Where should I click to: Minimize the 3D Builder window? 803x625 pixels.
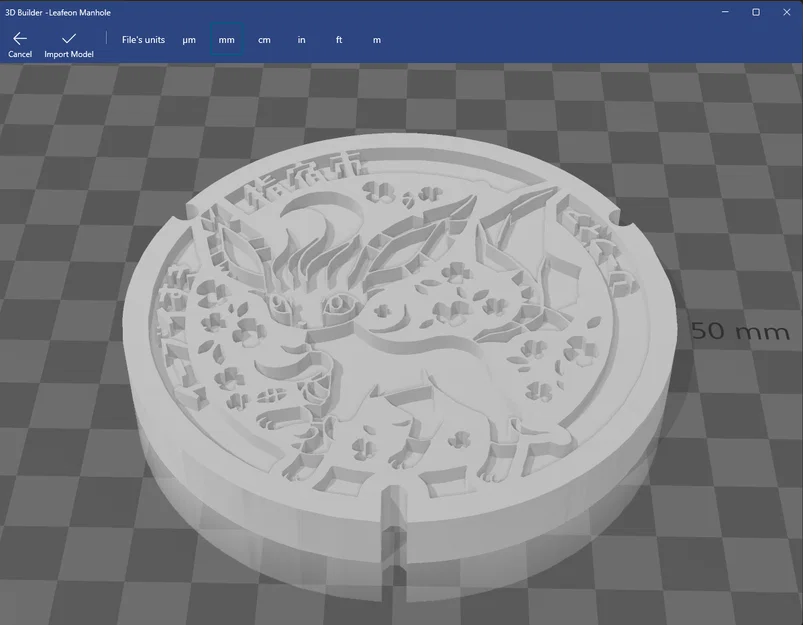point(725,12)
